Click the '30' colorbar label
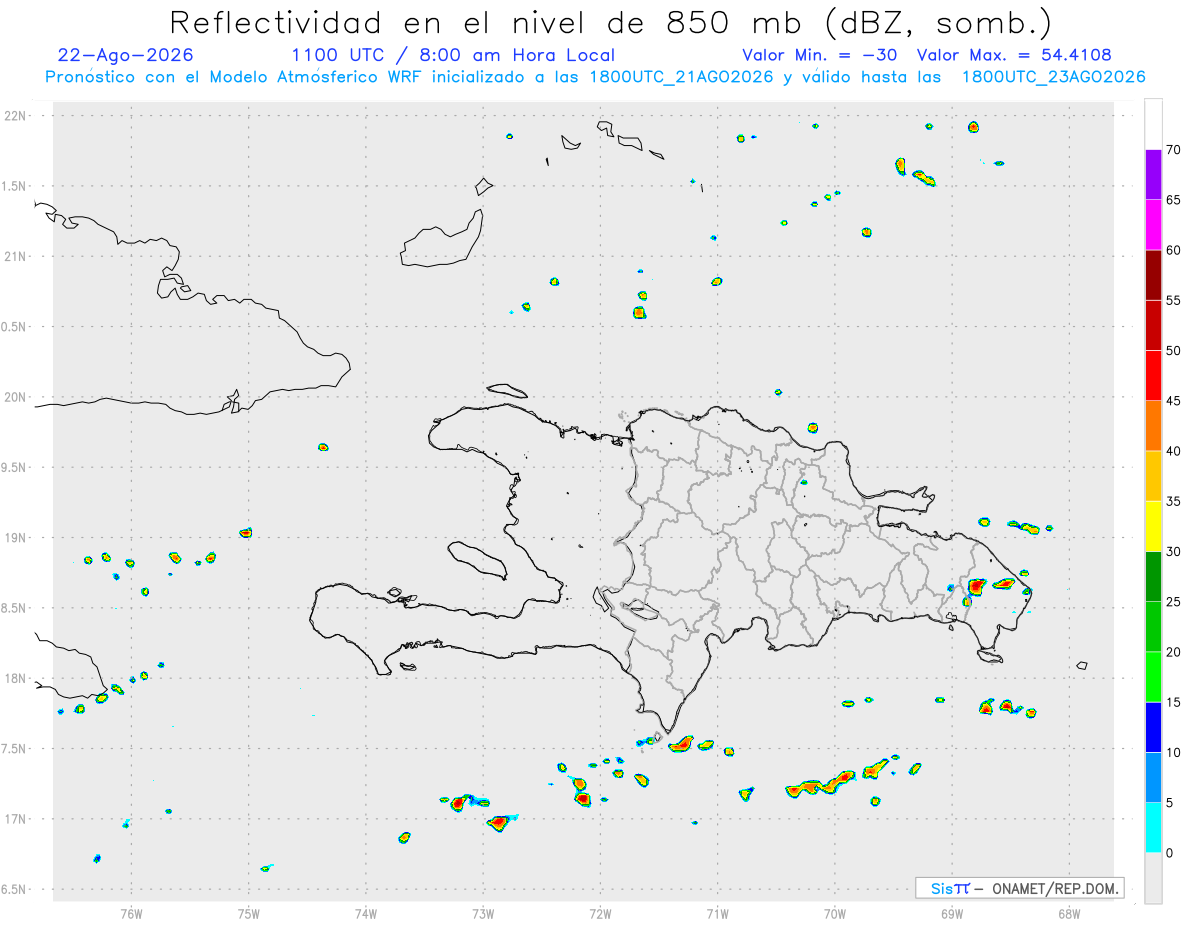This screenshot has width=1200, height=927. [1174, 552]
